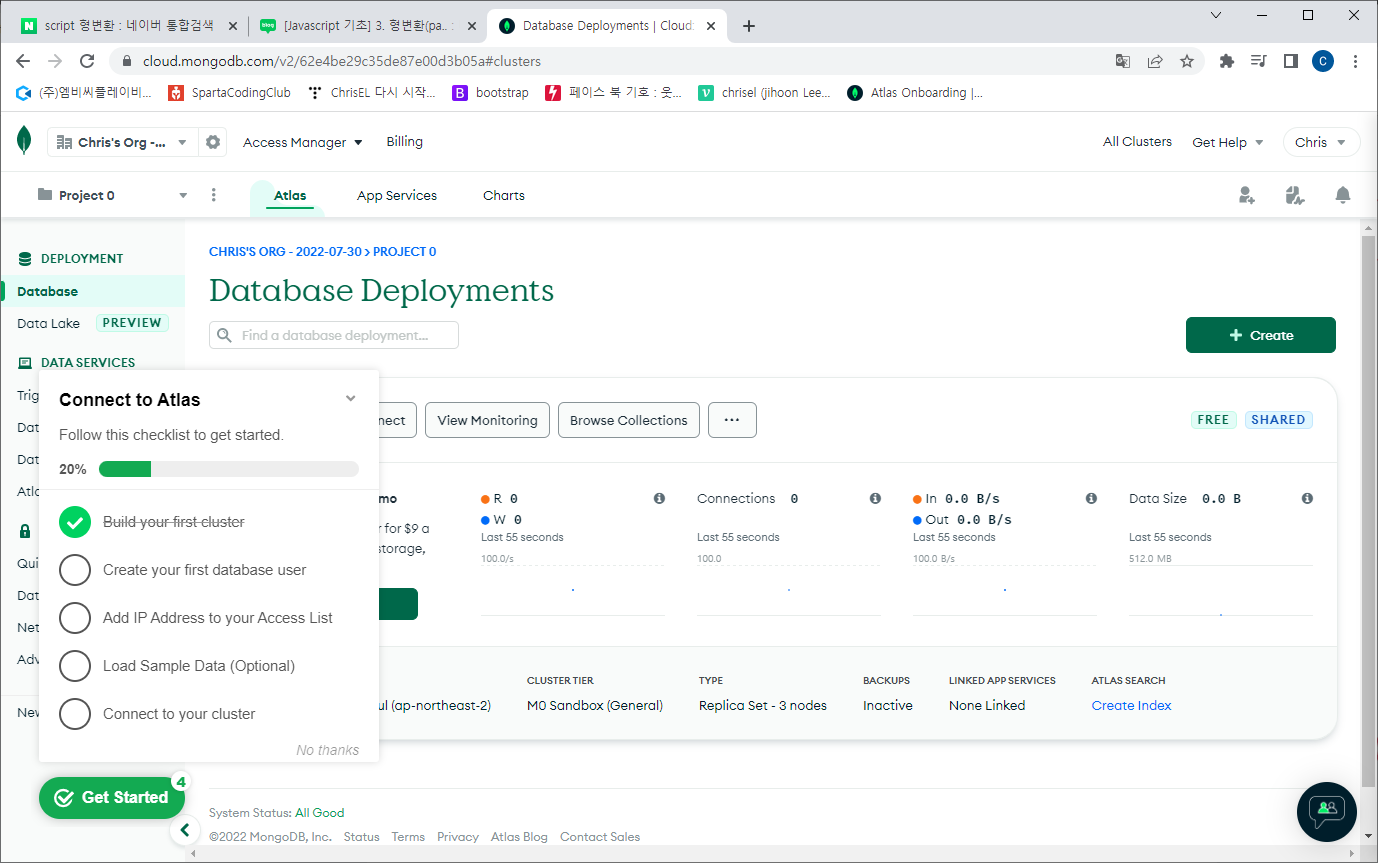Open the alerts bell icon
1378x863 pixels.
pos(1343,195)
